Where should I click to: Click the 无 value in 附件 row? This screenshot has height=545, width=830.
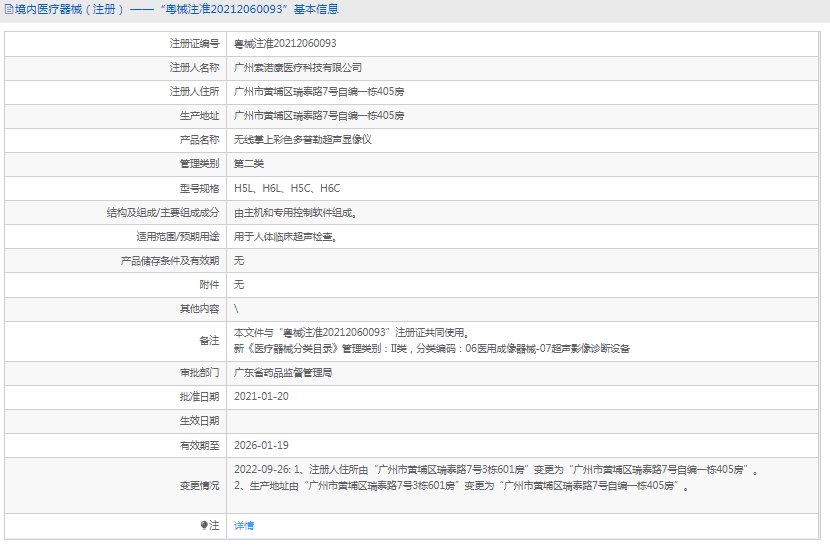239,285
